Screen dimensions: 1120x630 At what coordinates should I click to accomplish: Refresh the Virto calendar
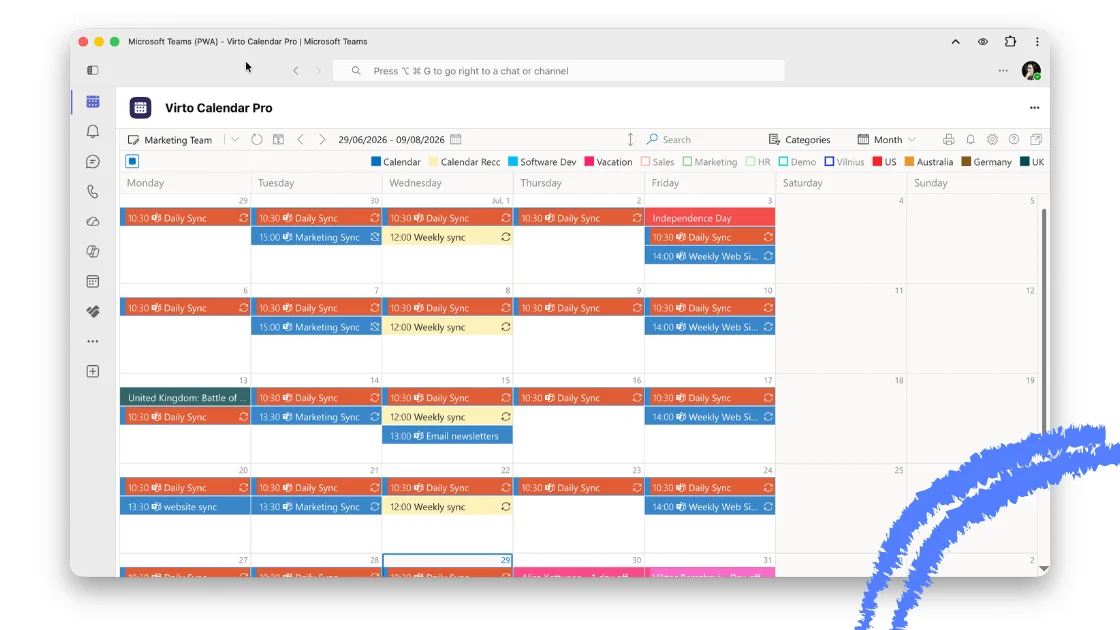(x=256, y=139)
